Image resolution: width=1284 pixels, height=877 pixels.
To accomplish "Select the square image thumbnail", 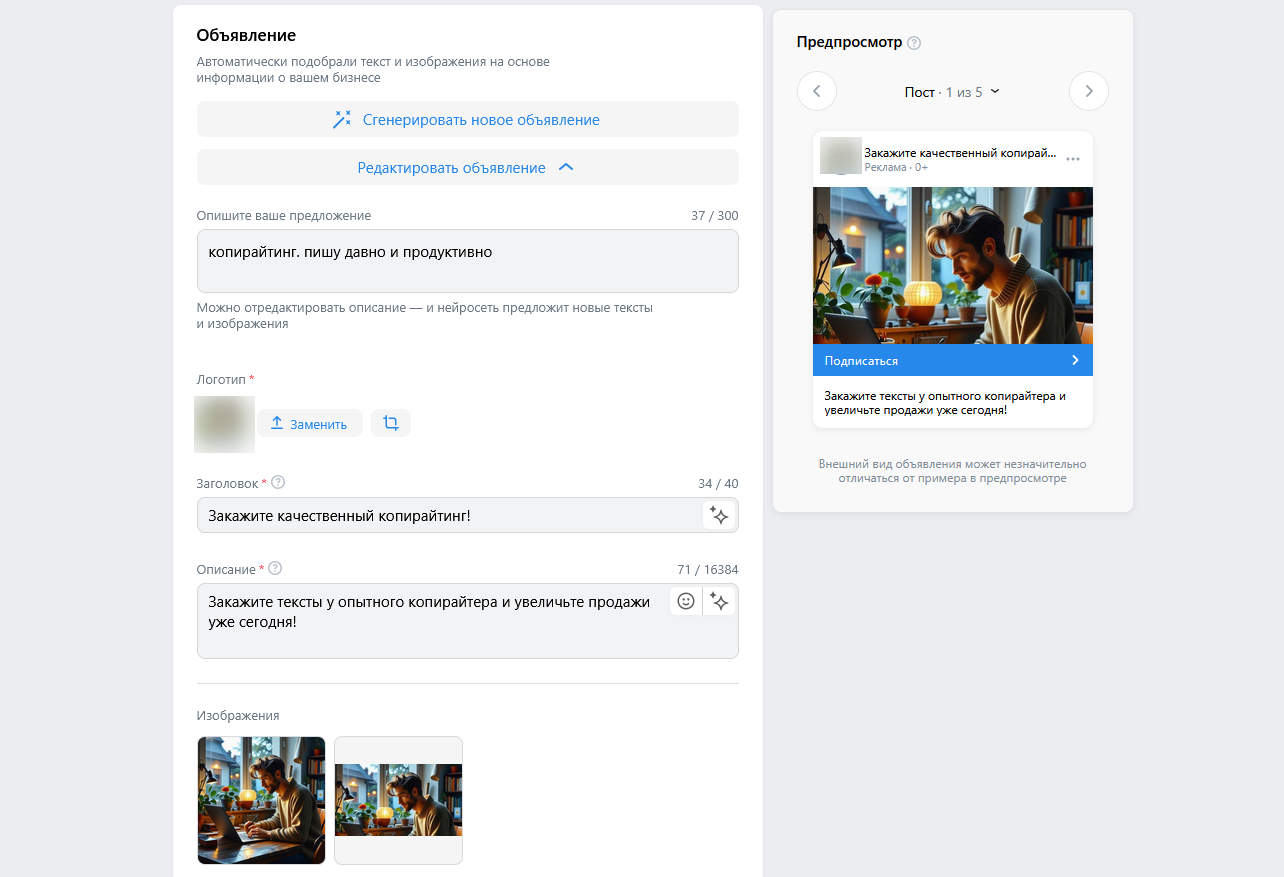I will coord(261,800).
